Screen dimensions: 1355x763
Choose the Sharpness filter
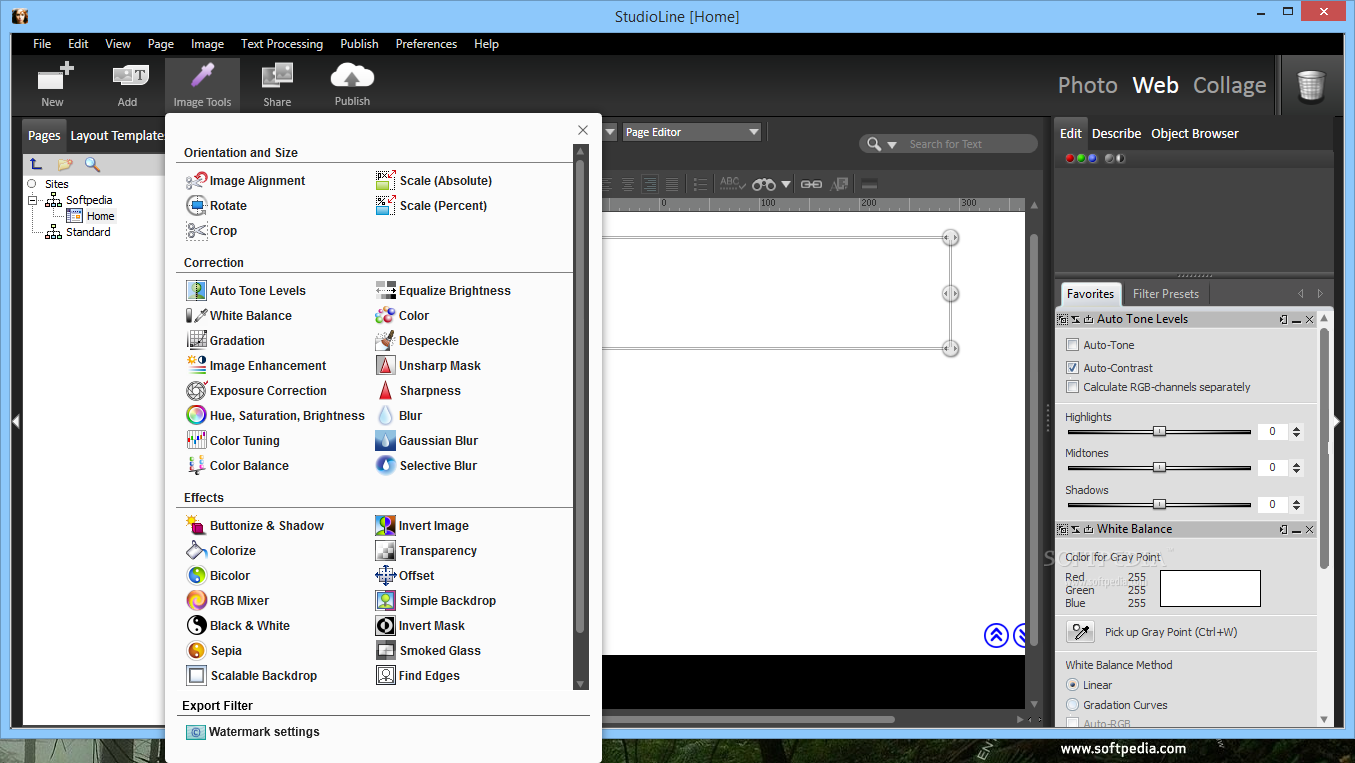[x=418, y=391]
